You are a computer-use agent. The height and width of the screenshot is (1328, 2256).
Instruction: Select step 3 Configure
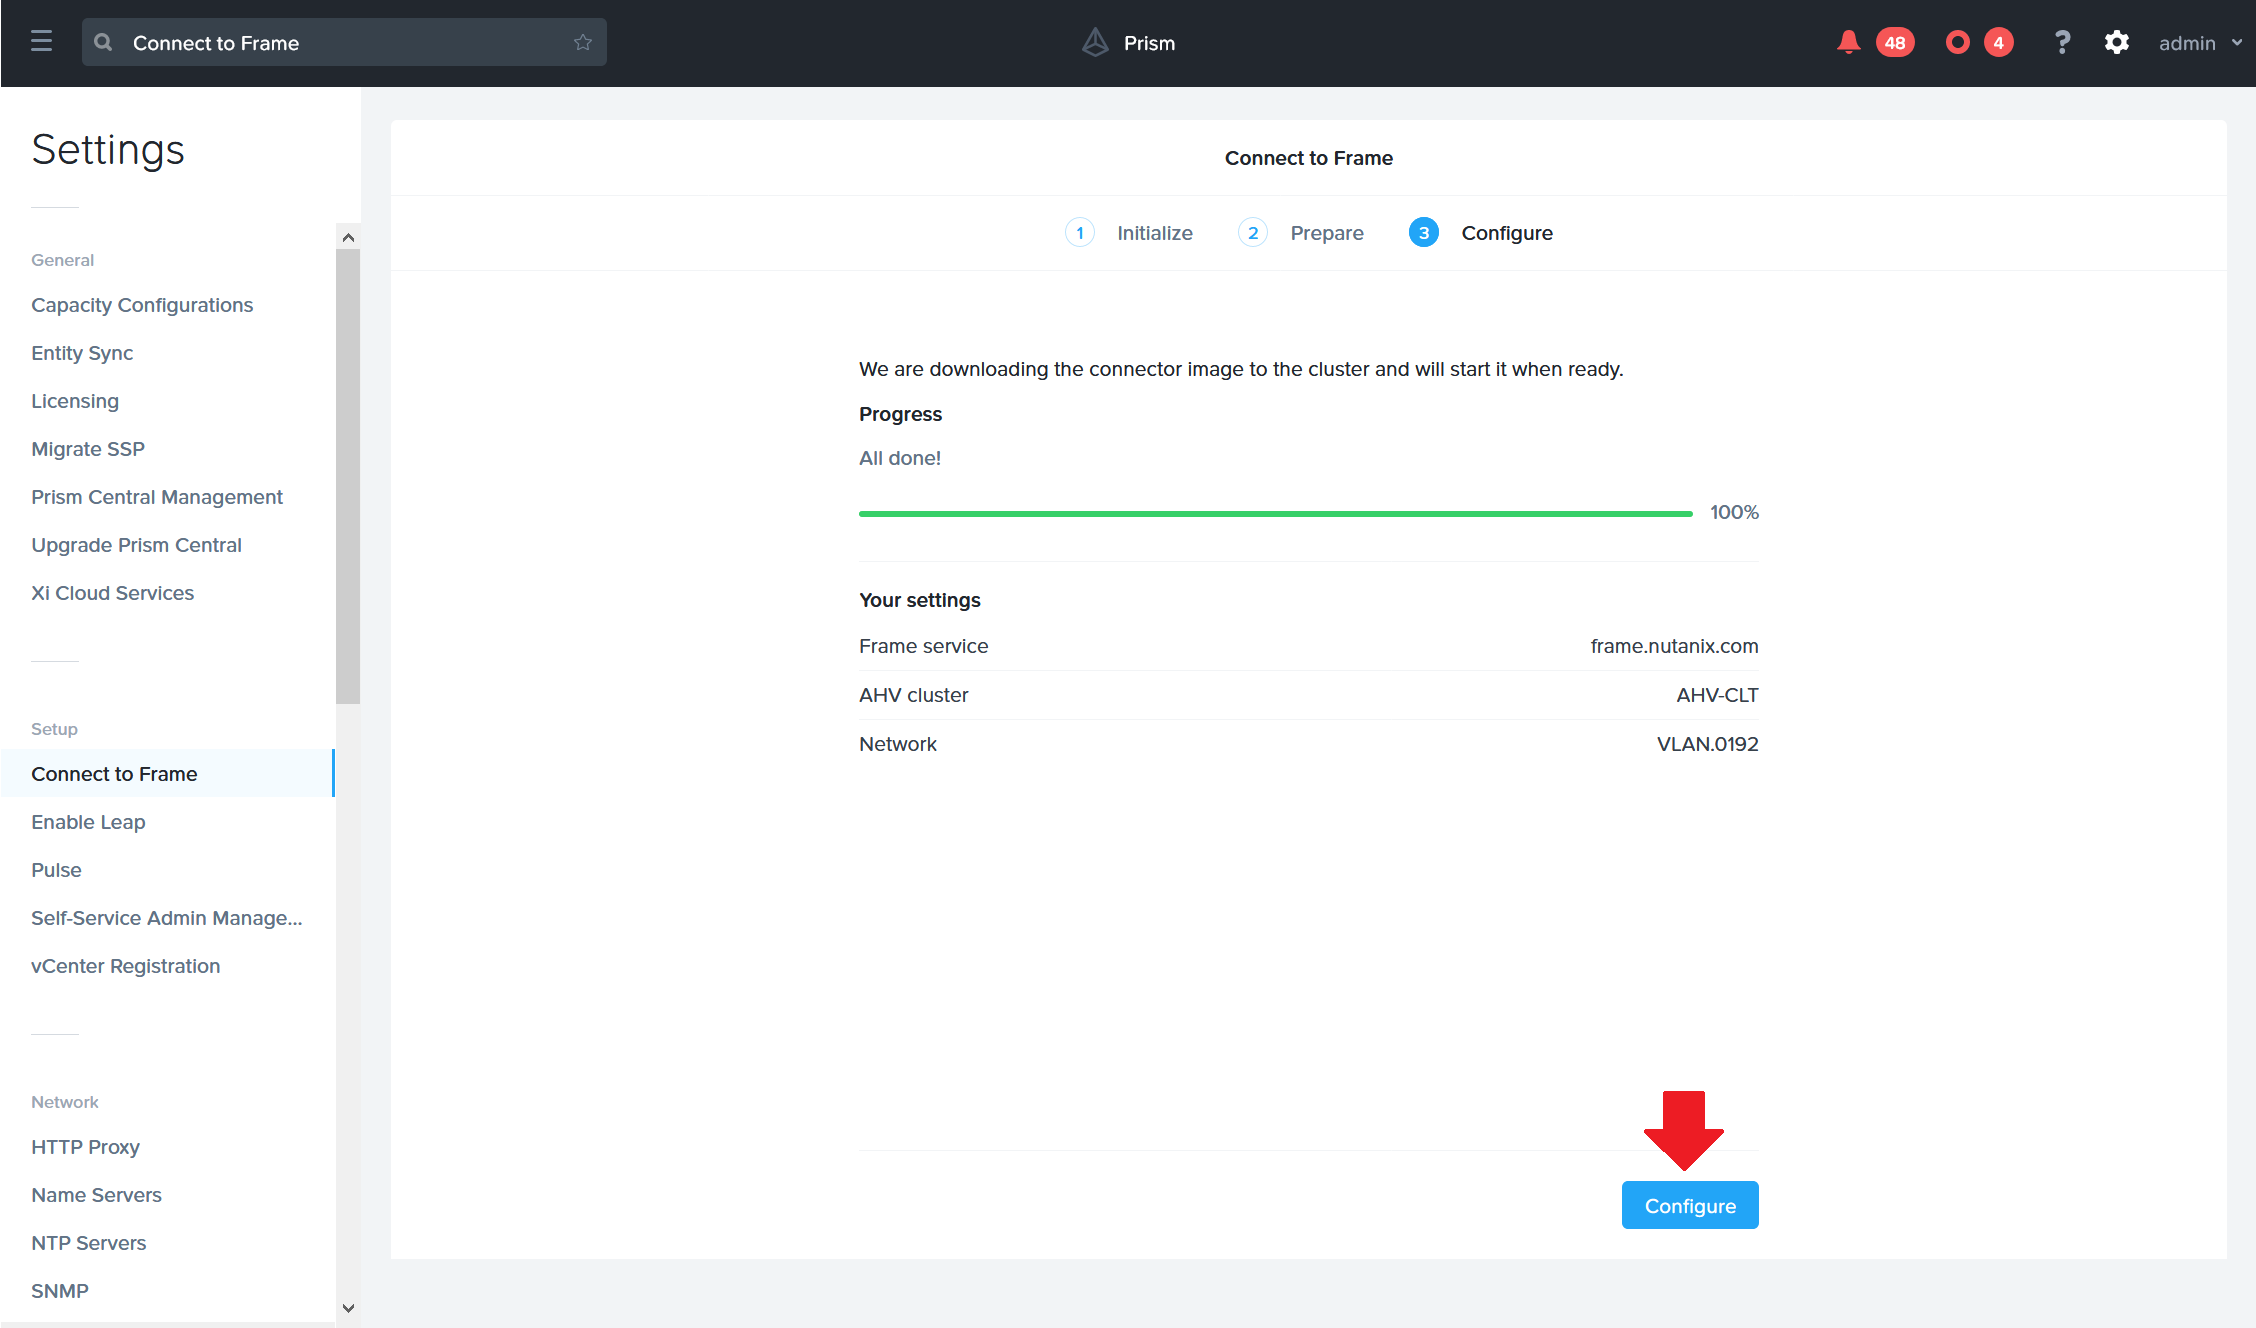pos(1481,233)
